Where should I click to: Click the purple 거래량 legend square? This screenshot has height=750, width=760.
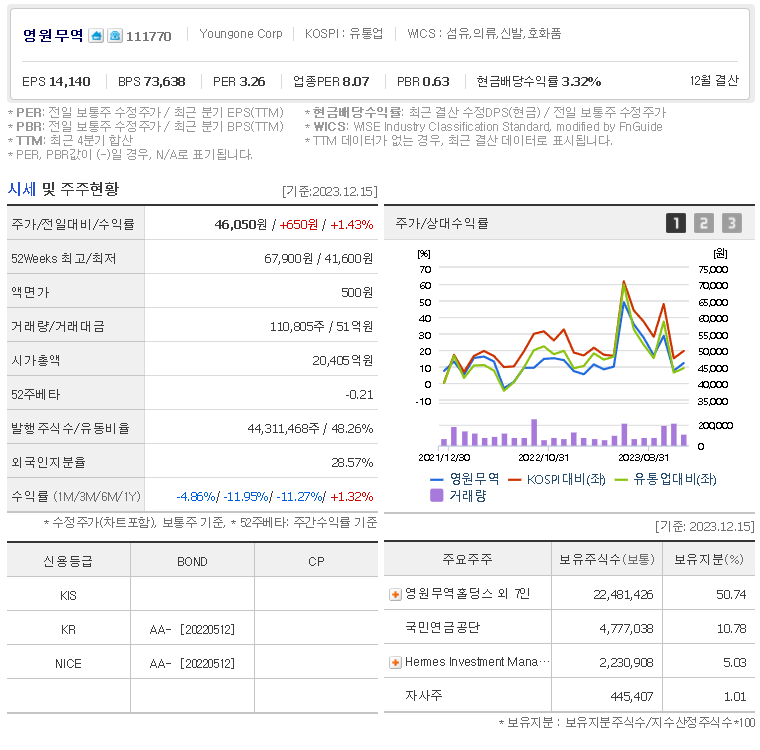[437, 495]
